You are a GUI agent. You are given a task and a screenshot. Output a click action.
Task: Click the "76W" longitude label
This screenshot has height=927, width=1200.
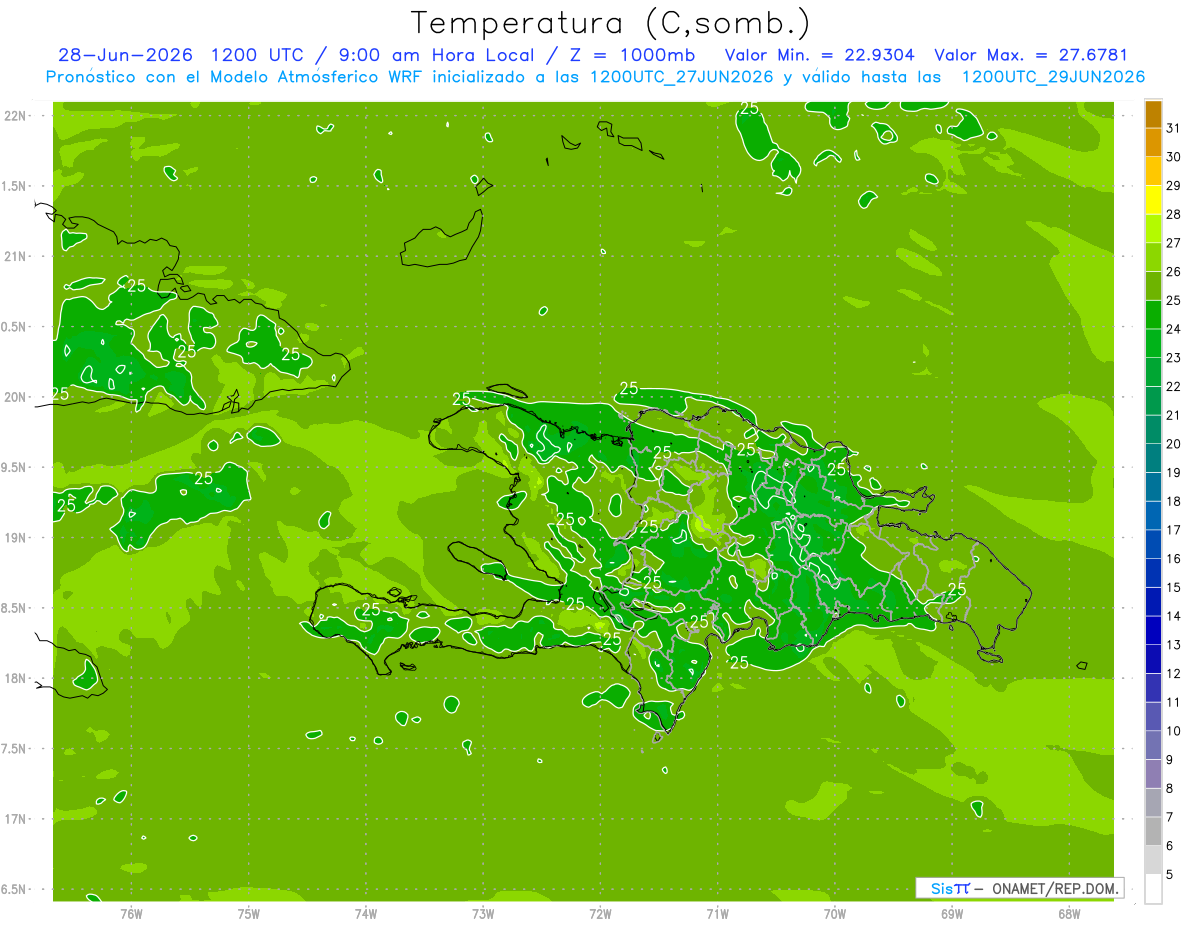pyautogui.click(x=131, y=913)
